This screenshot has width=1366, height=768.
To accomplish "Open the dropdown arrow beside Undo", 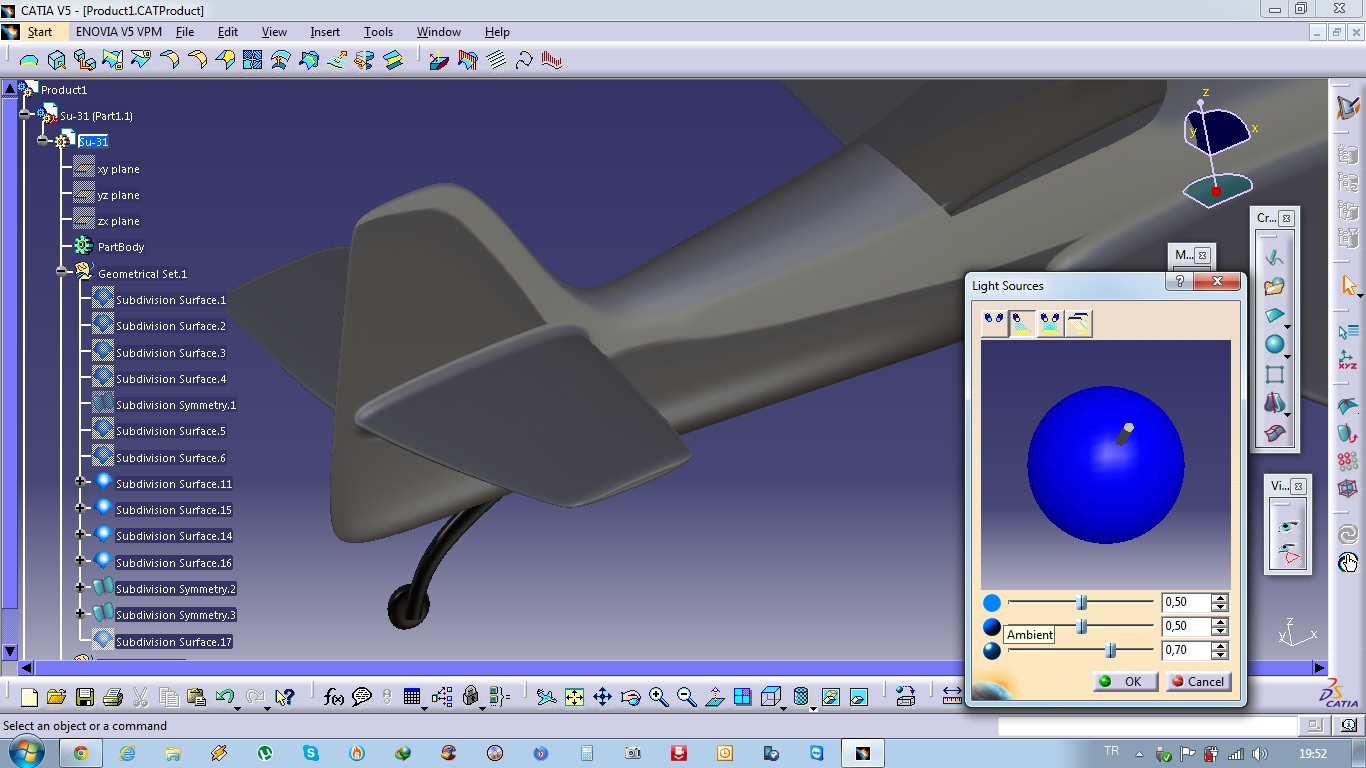I will (237, 708).
